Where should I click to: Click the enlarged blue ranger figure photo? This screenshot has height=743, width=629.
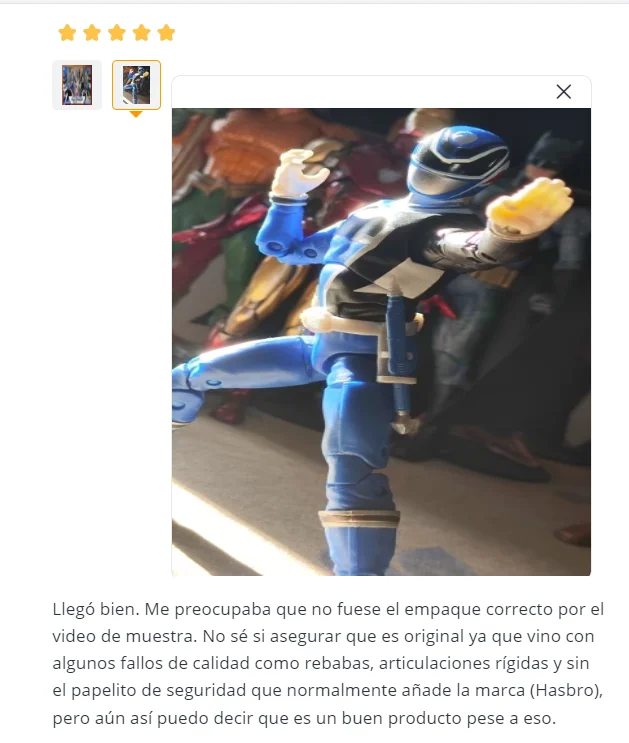pos(381,342)
